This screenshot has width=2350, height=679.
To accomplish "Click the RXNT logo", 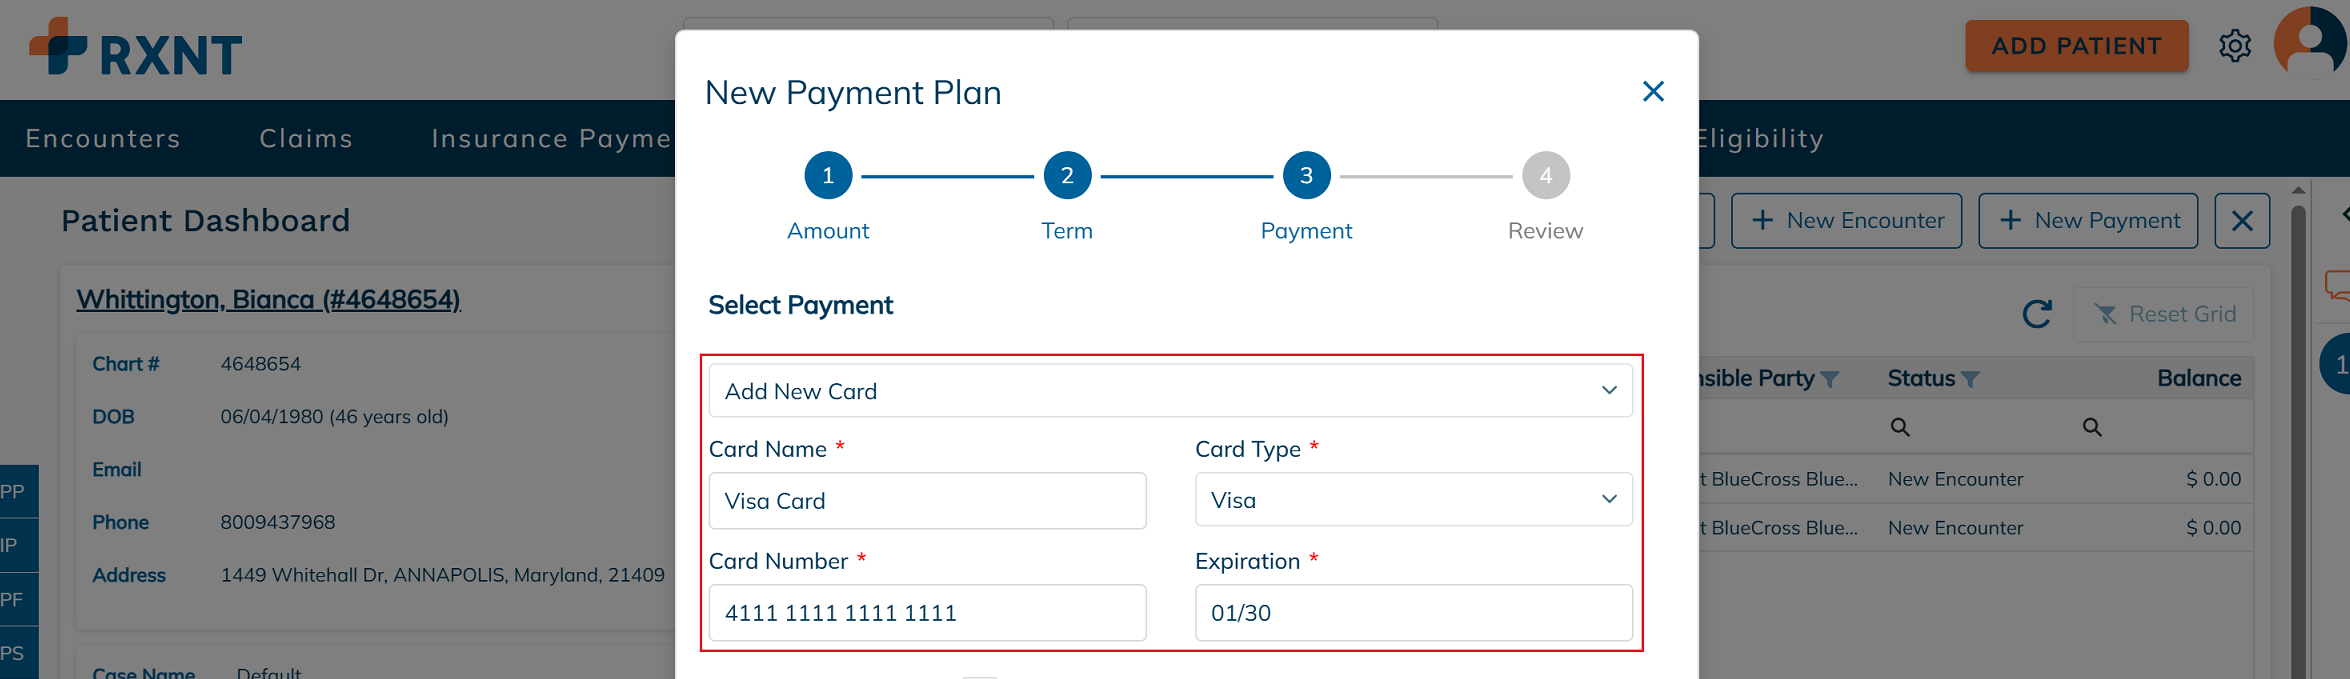I will click(136, 48).
